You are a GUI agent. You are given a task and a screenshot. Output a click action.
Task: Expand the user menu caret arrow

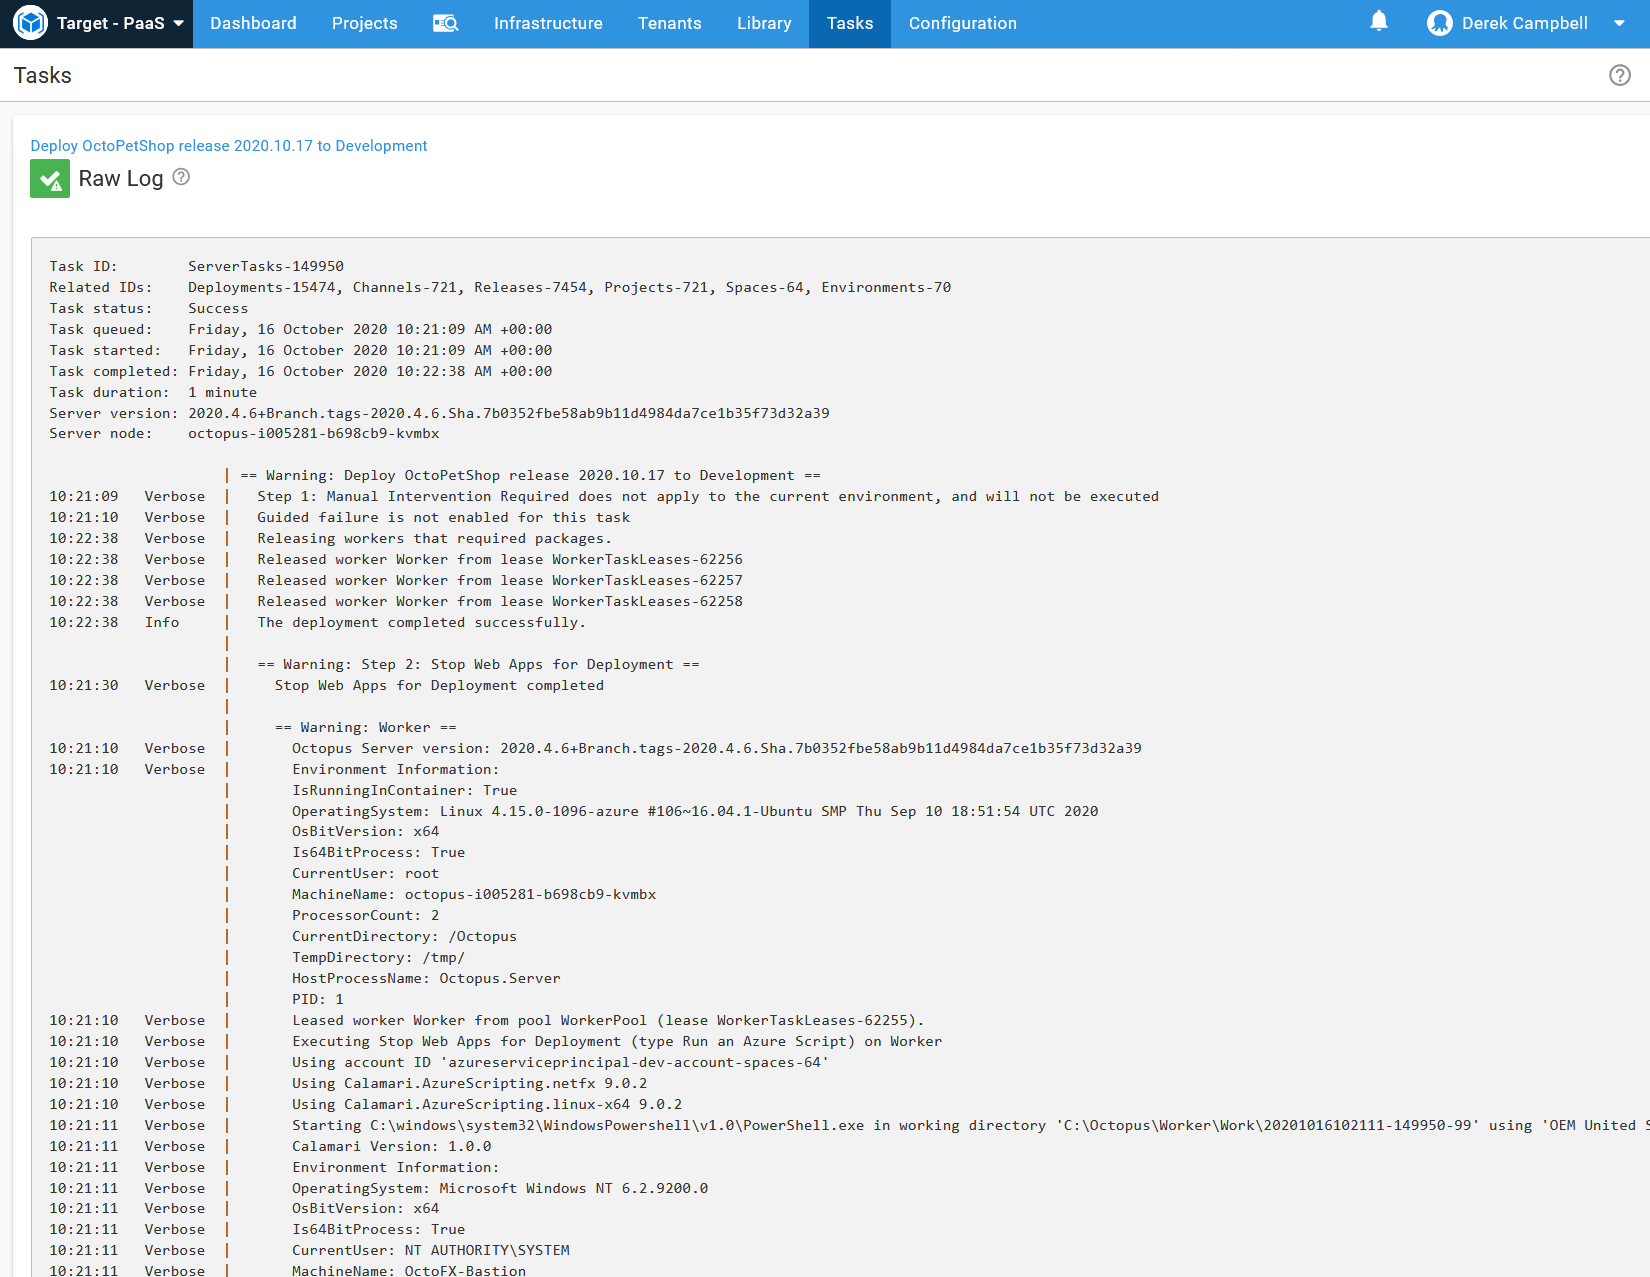[x=1619, y=23]
